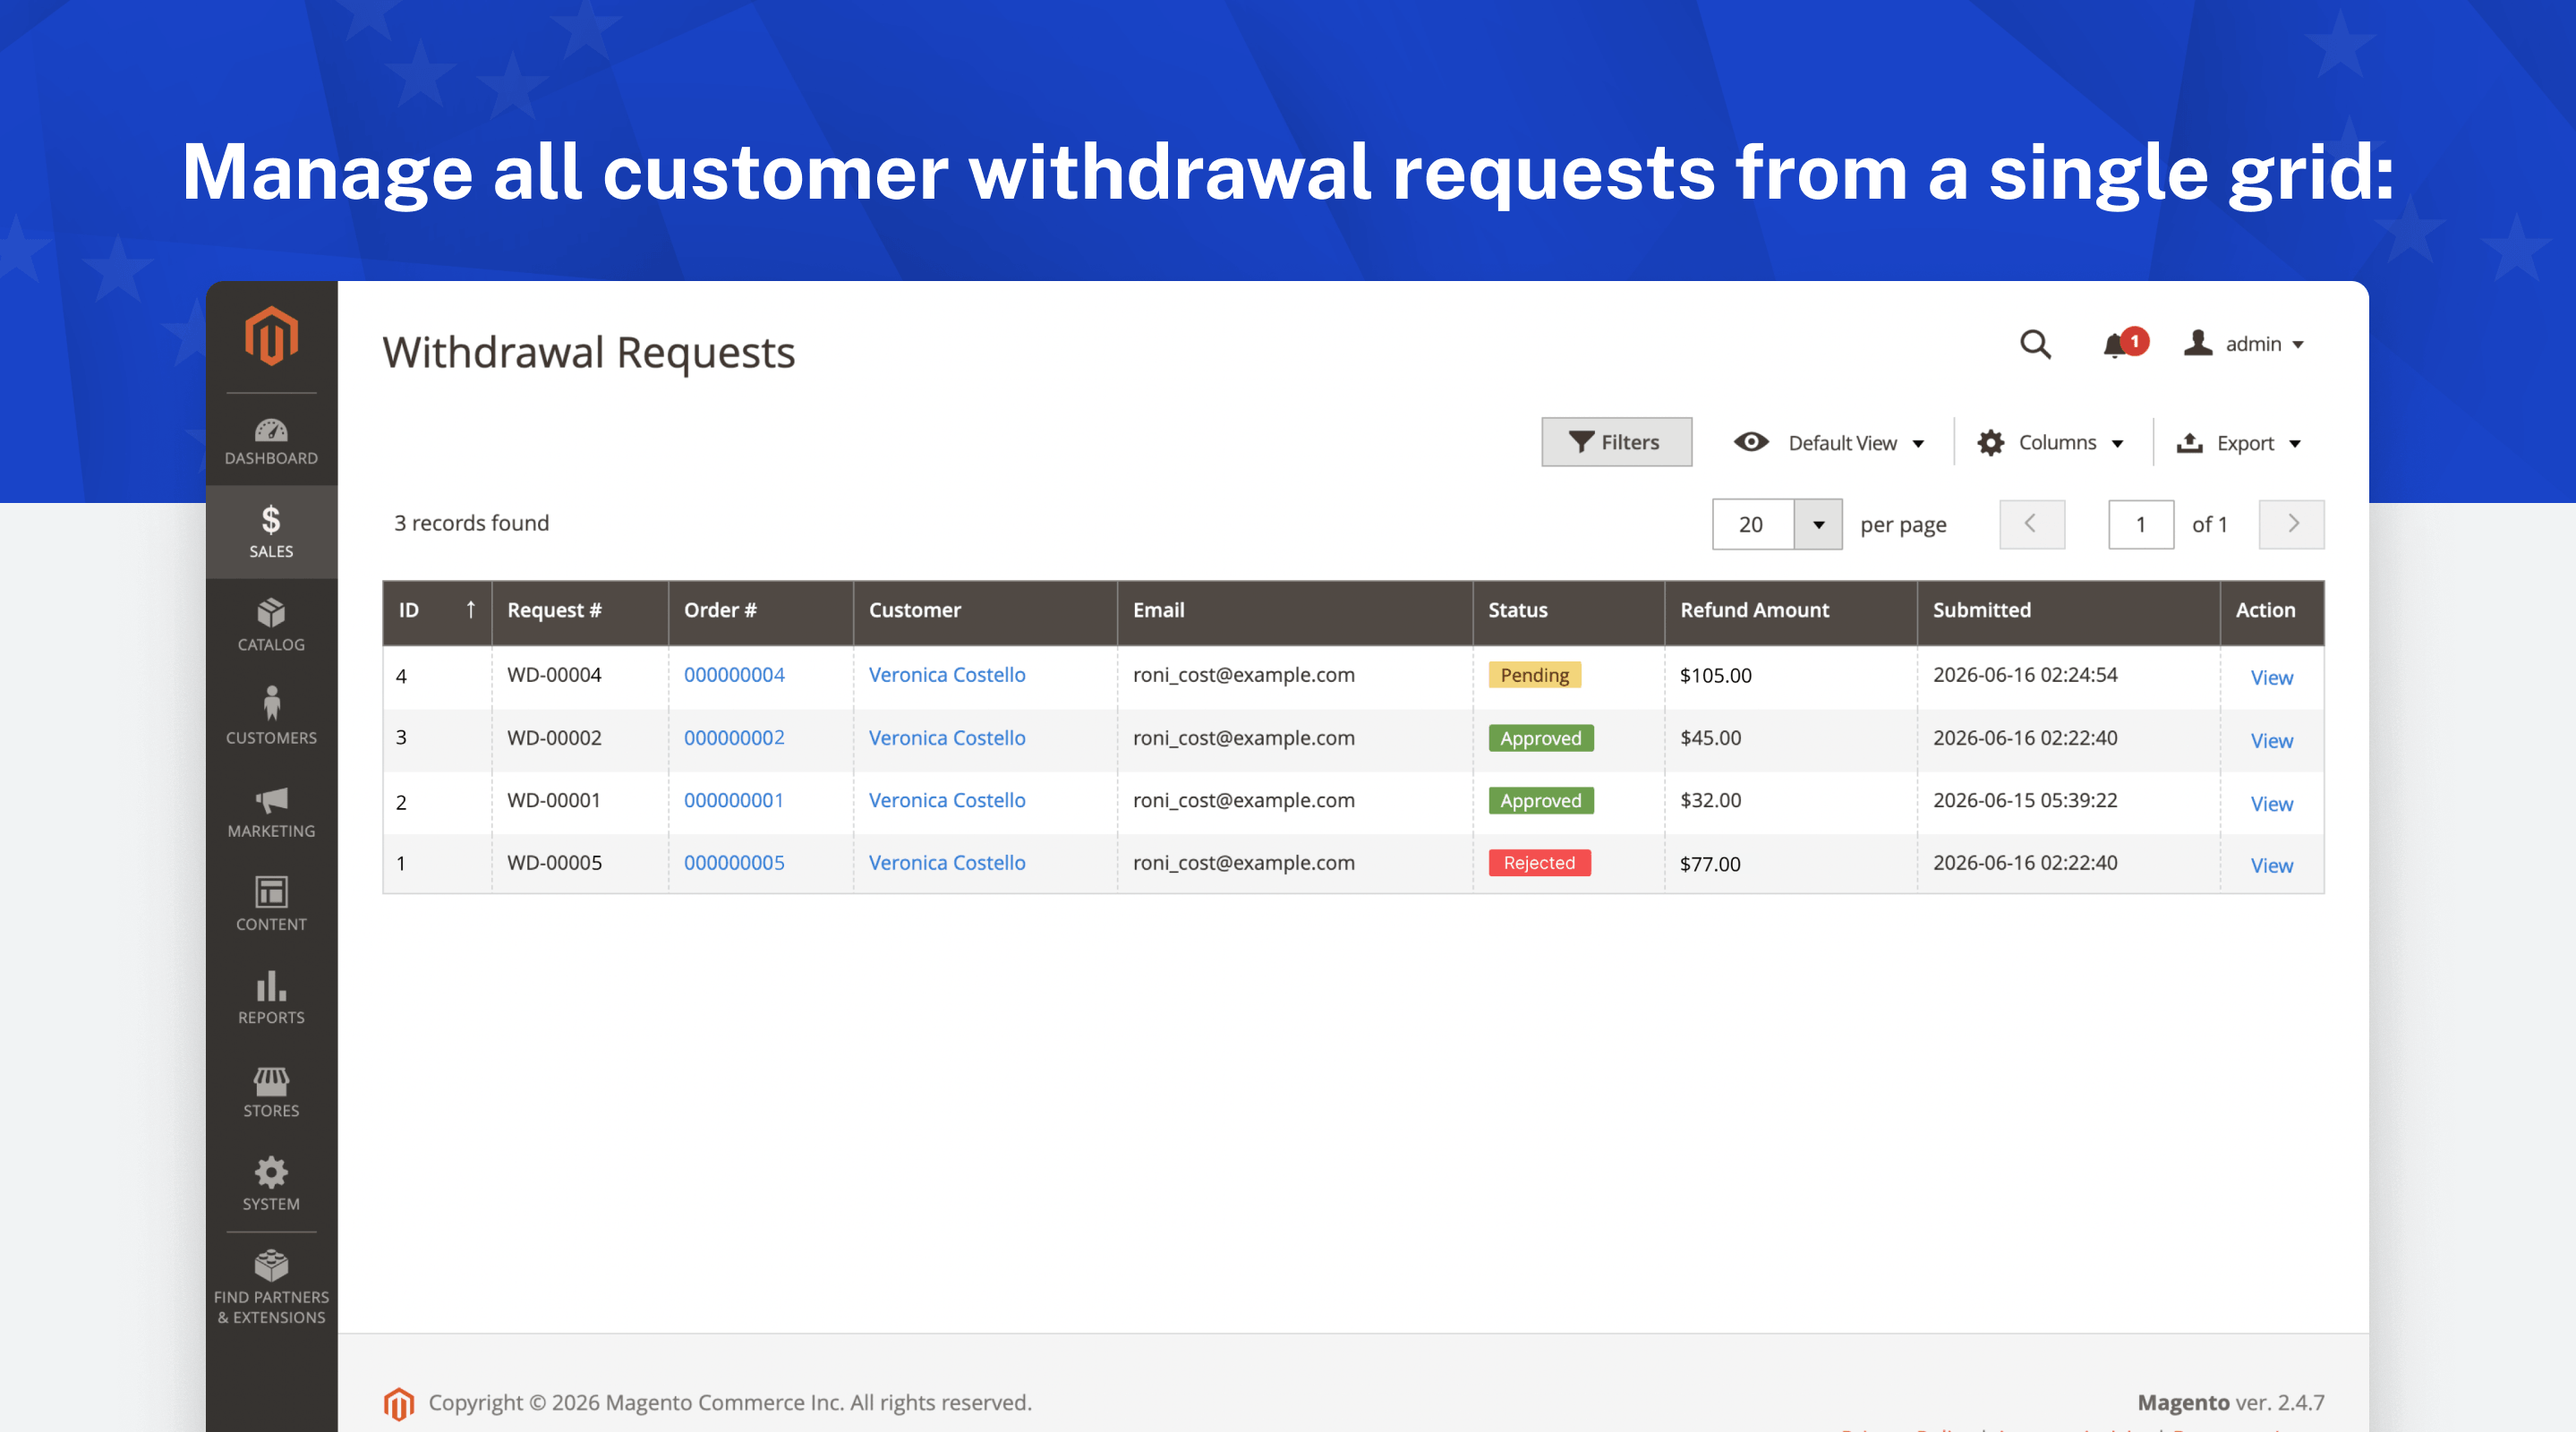This screenshot has width=2576, height=1432.
Task: Open the Catalog menu
Action: [x=271, y=625]
